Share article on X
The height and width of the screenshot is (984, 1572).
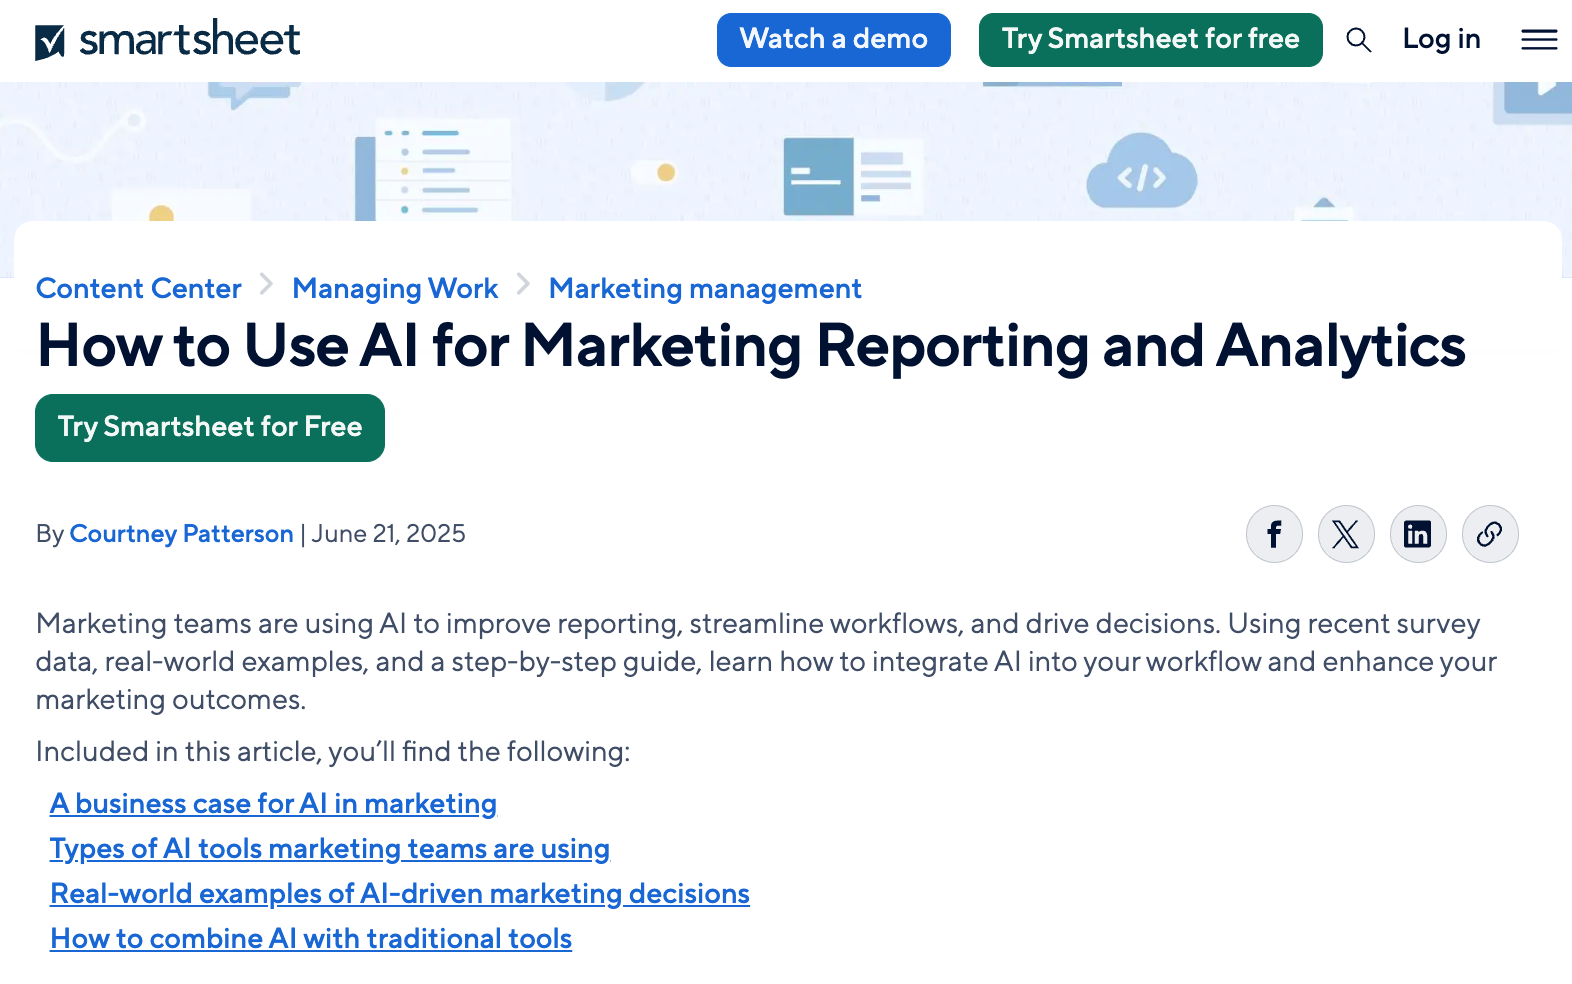1346,534
